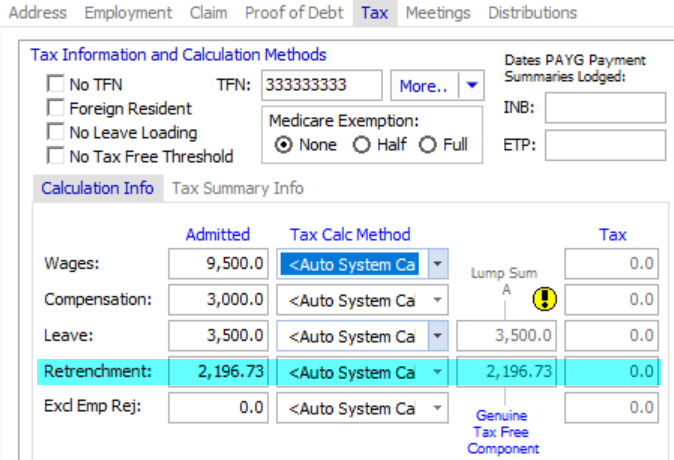The image size is (674, 460).
Task: Open Leave Tax Calc Method dropdown
Action: pos(436,337)
